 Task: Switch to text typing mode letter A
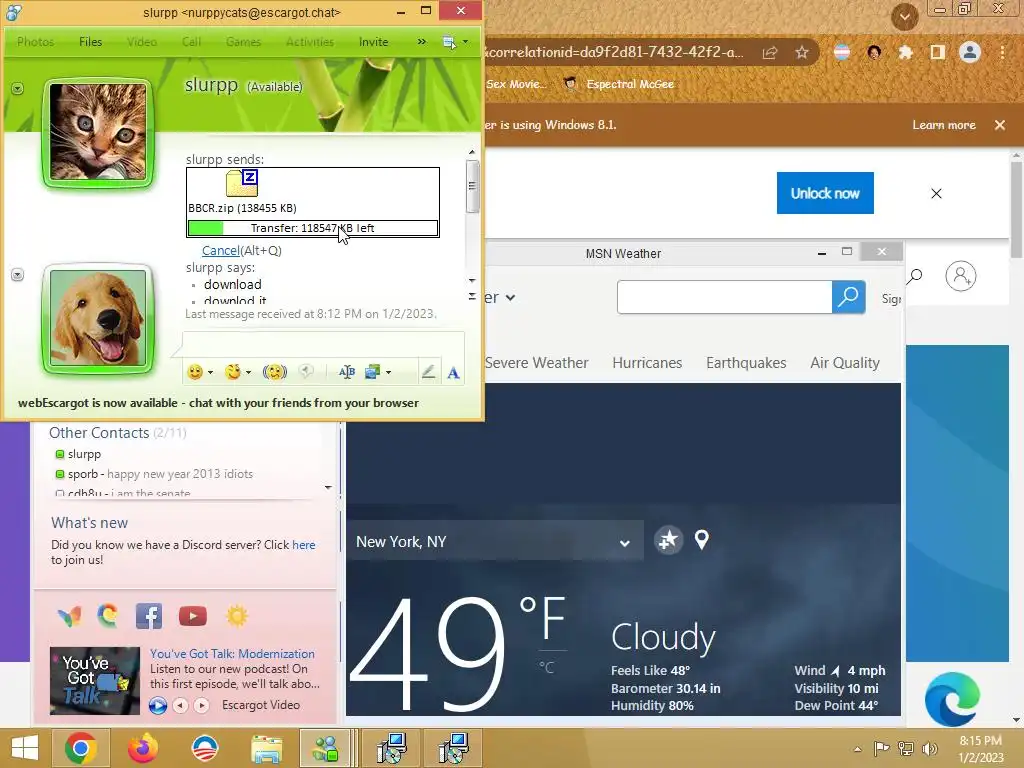[x=453, y=372]
